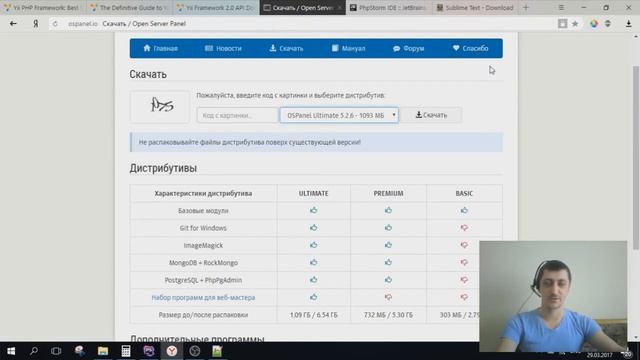Click the 732 МБ / 5.30 ГБ cell
This screenshot has height=360, width=640.
(388, 315)
